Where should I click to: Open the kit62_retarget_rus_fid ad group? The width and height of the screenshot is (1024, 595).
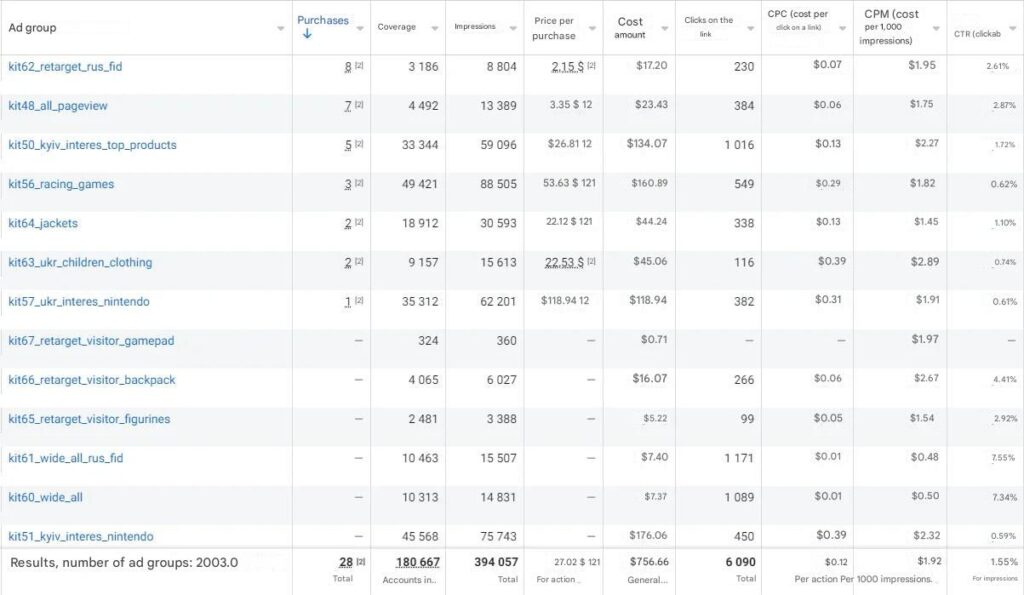tap(65, 66)
